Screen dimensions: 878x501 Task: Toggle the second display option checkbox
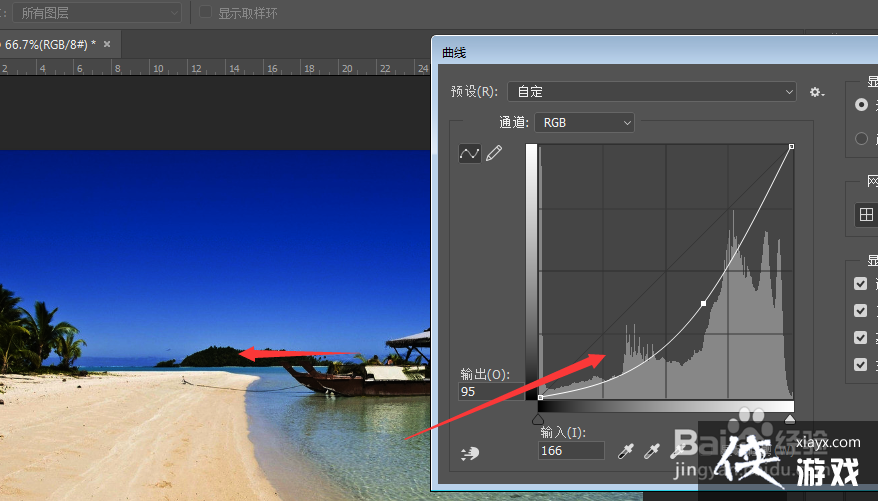[860, 311]
